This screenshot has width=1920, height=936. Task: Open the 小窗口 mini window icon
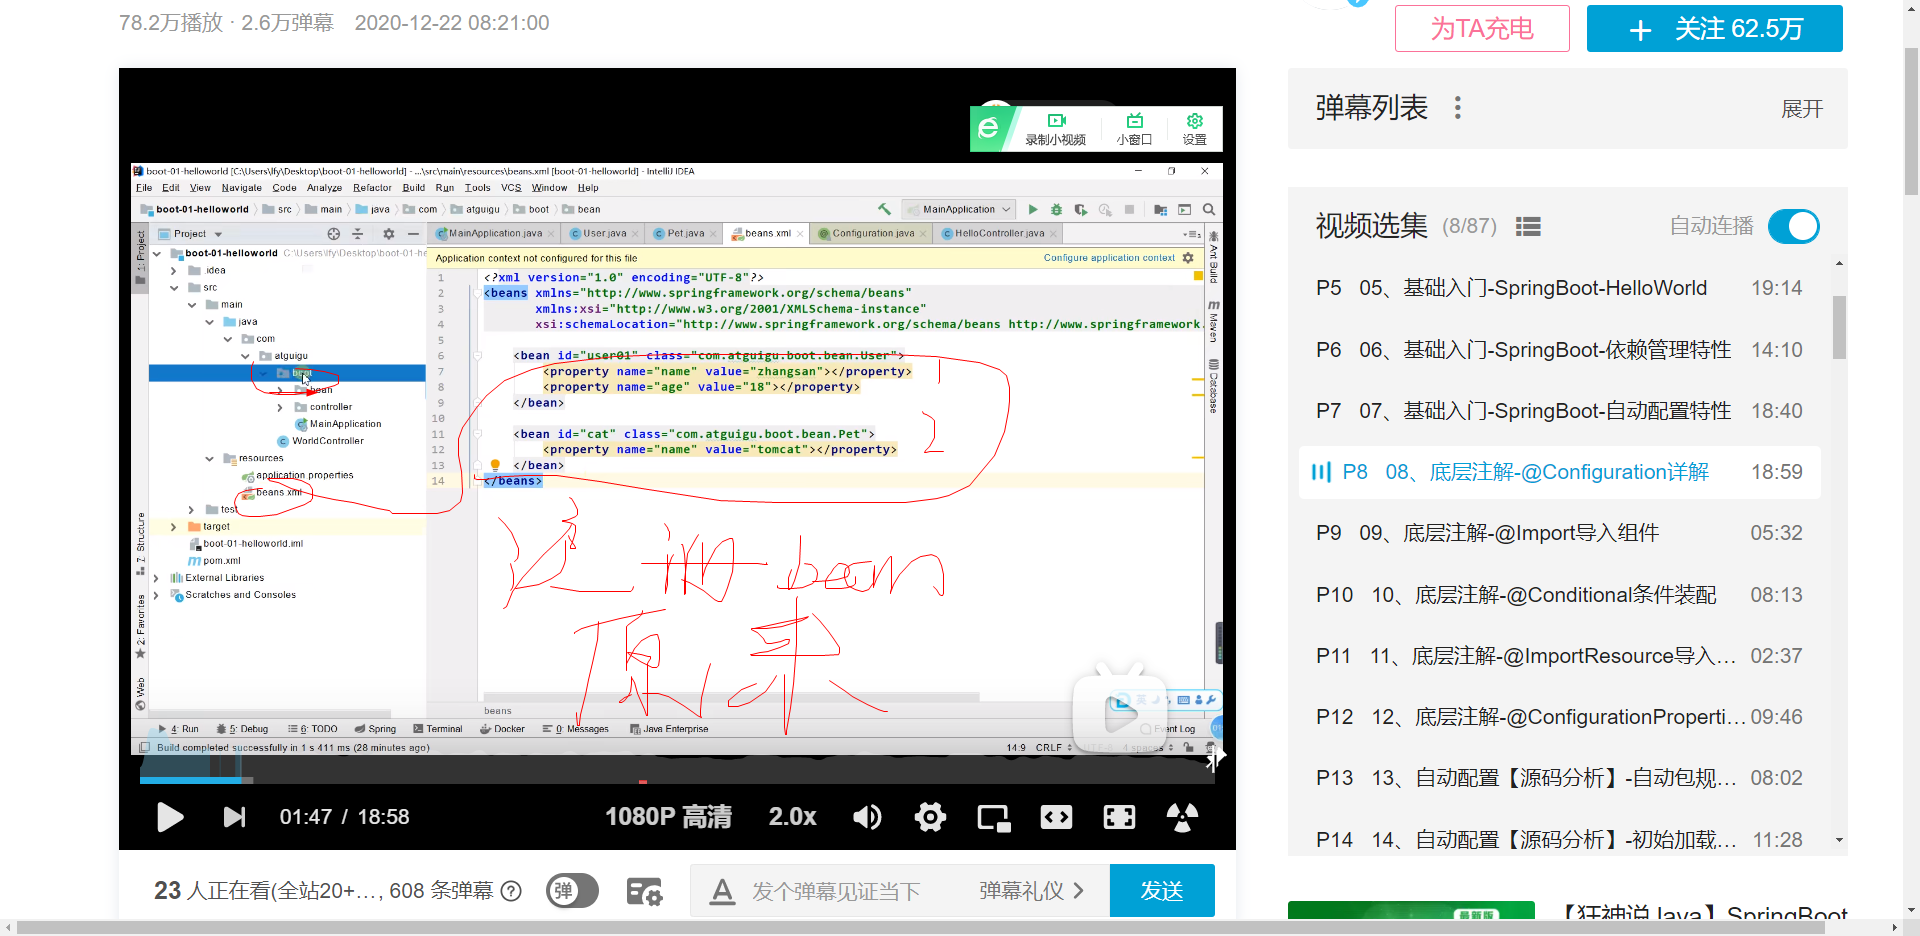coord(1134,129)
